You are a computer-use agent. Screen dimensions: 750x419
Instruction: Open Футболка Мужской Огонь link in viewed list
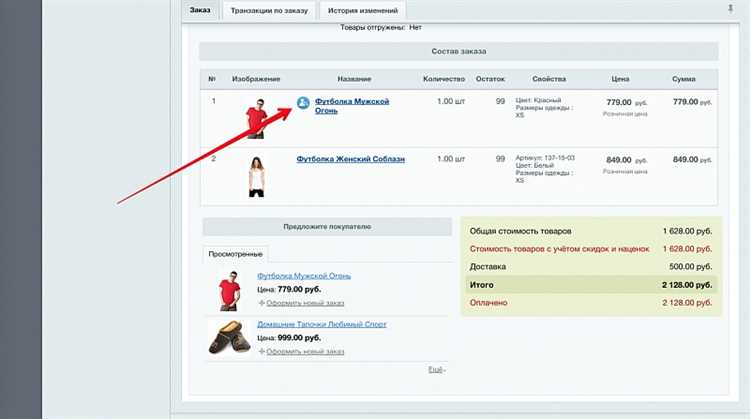pyautogui.click(x=304, y=276)
